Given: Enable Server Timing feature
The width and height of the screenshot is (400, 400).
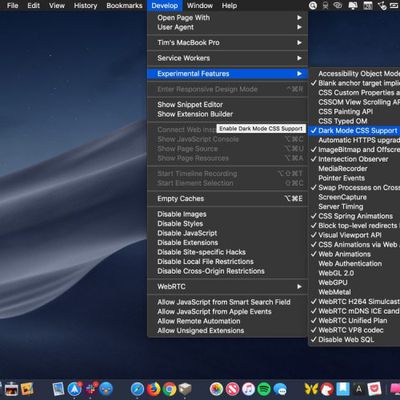Looking at the screenshot, I should [354, 207].
